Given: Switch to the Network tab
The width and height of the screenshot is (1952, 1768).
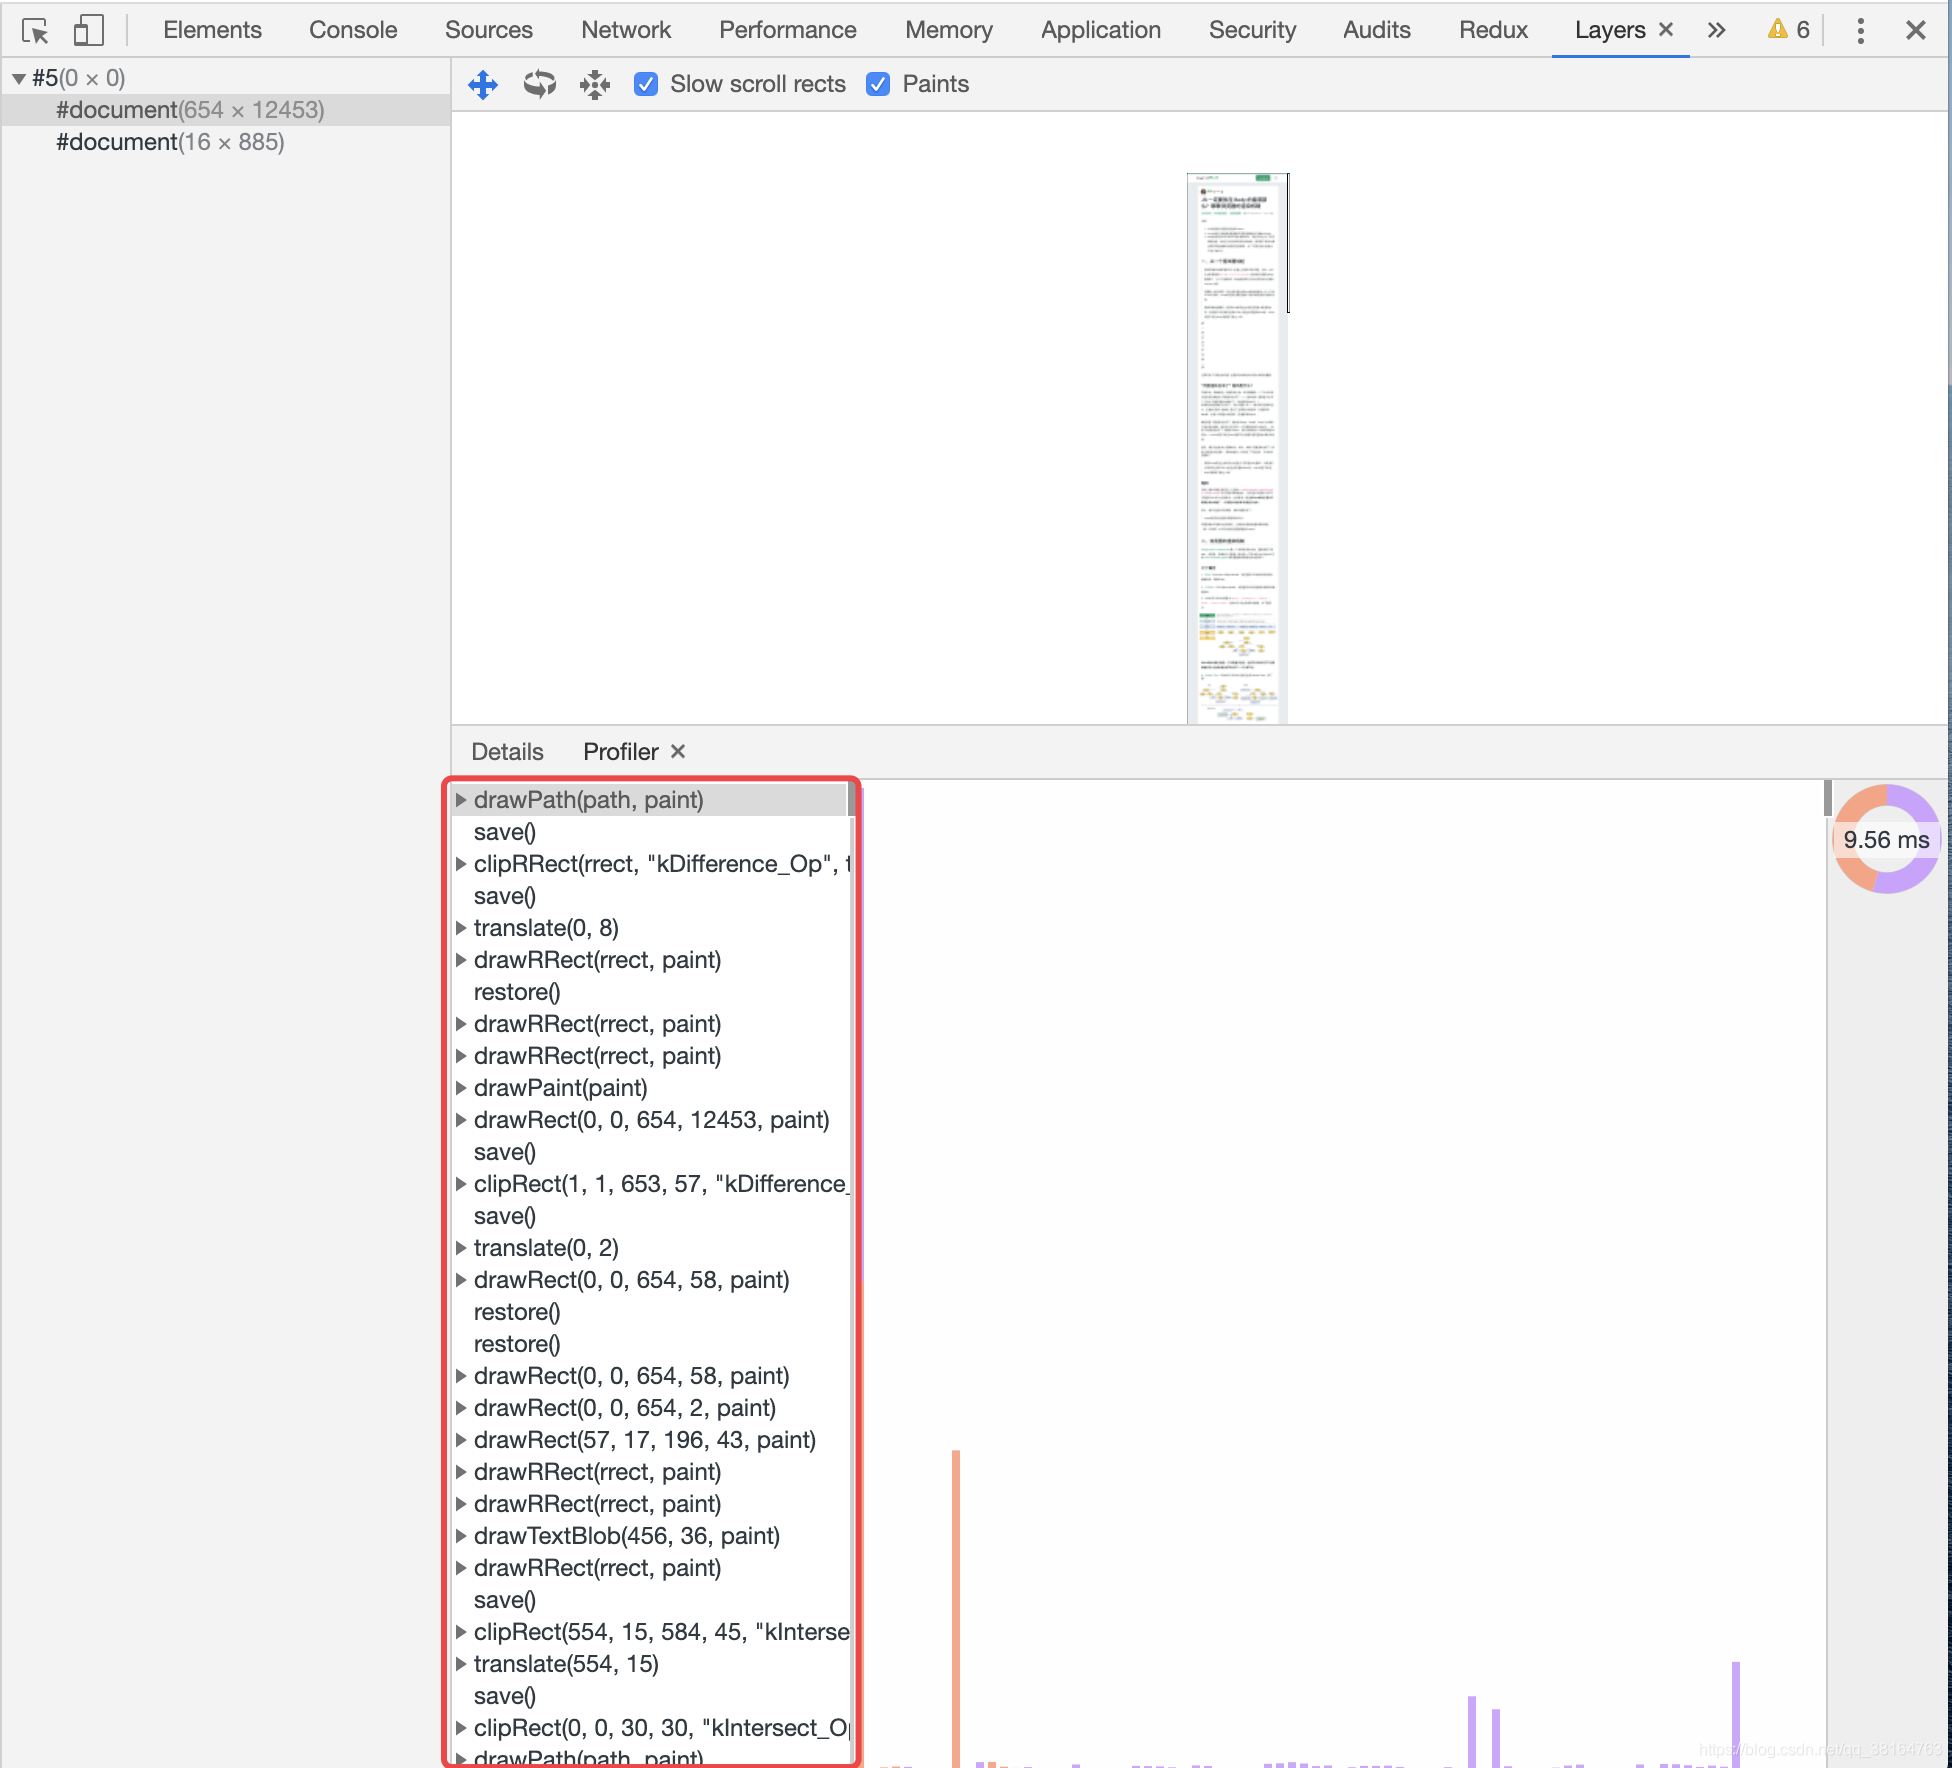Looking at the screenshot, I should click(625, 31).
